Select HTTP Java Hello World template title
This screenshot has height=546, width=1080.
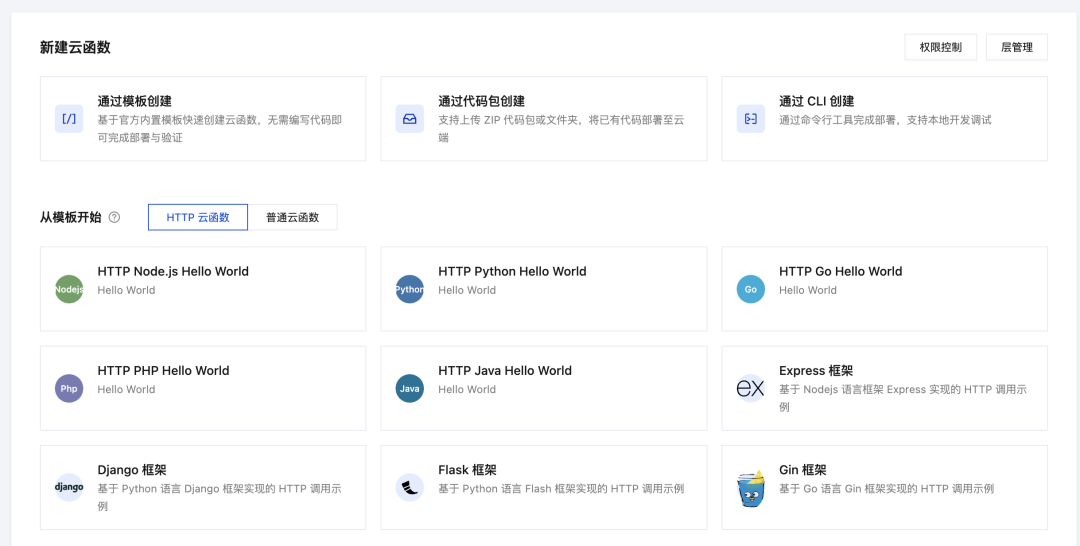pyautogui.click(x=505, y=370)
